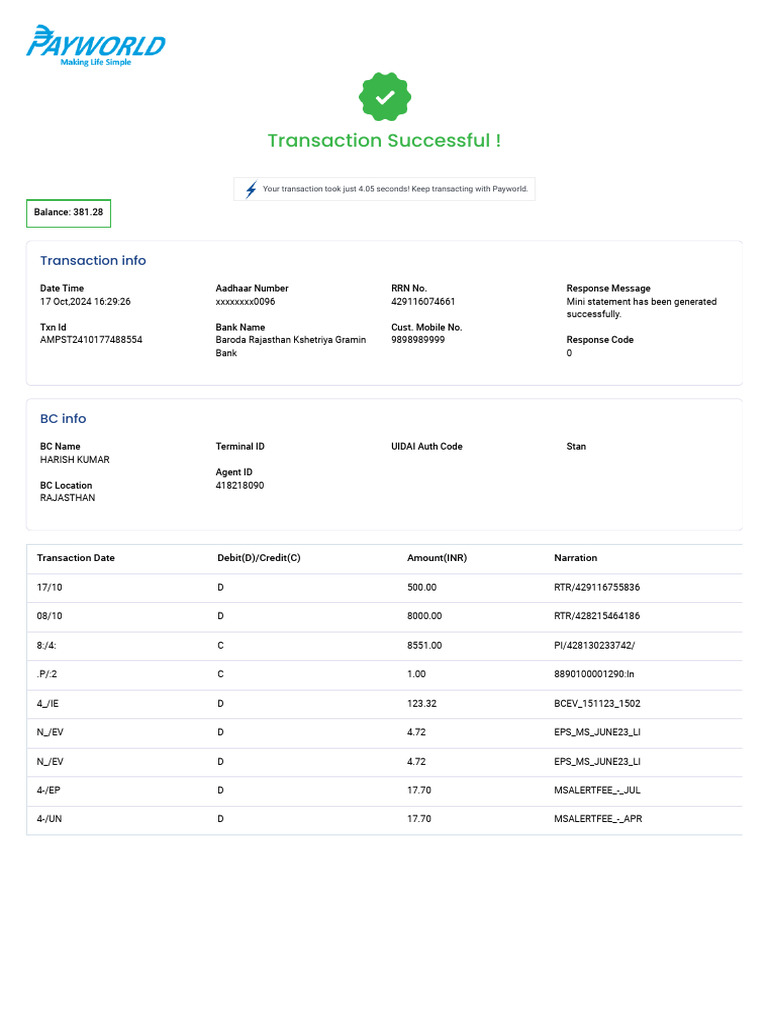Select the Balance: 381.28 box

(x=69, y=213)
